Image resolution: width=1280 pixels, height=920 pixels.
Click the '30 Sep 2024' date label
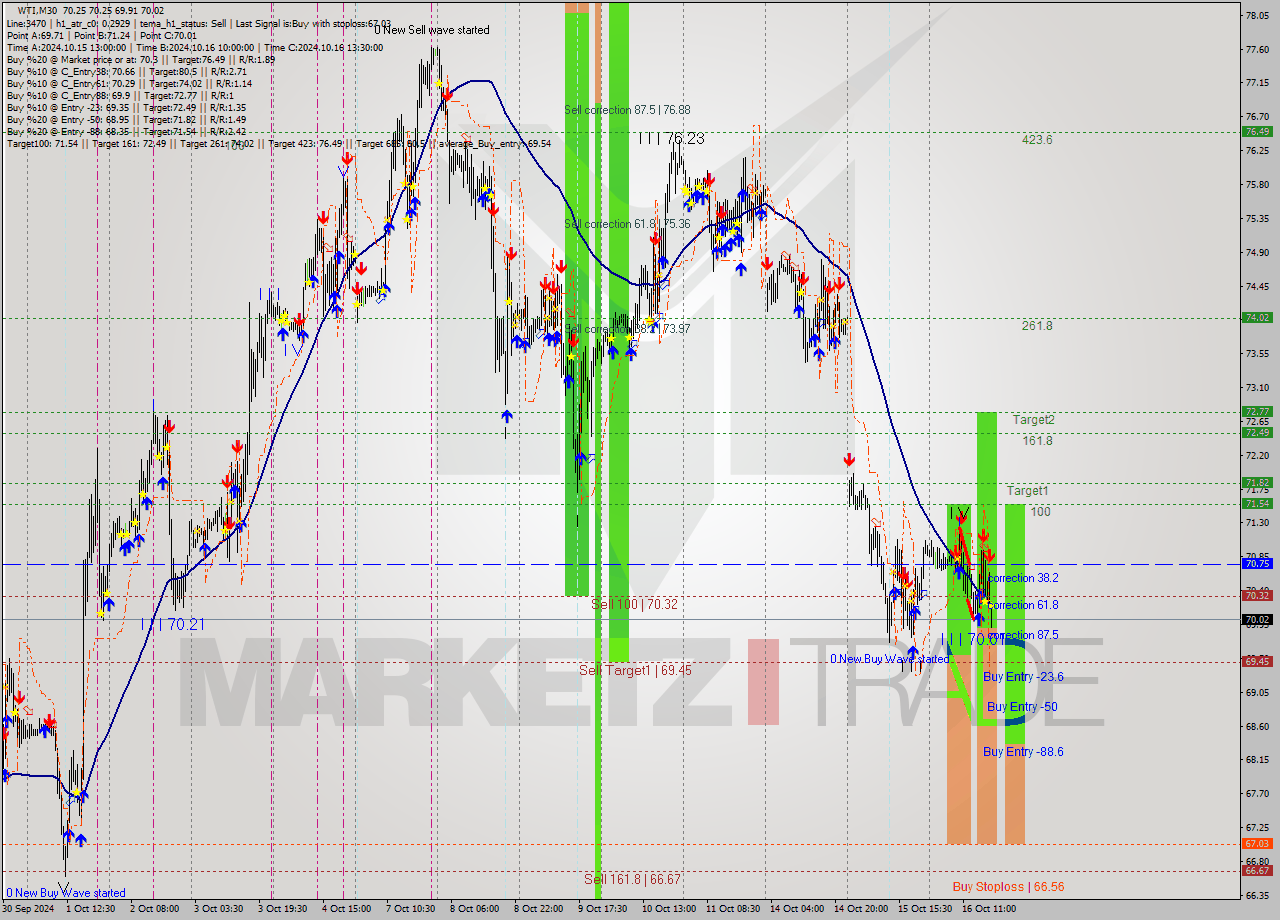click(x=30, y=909)
